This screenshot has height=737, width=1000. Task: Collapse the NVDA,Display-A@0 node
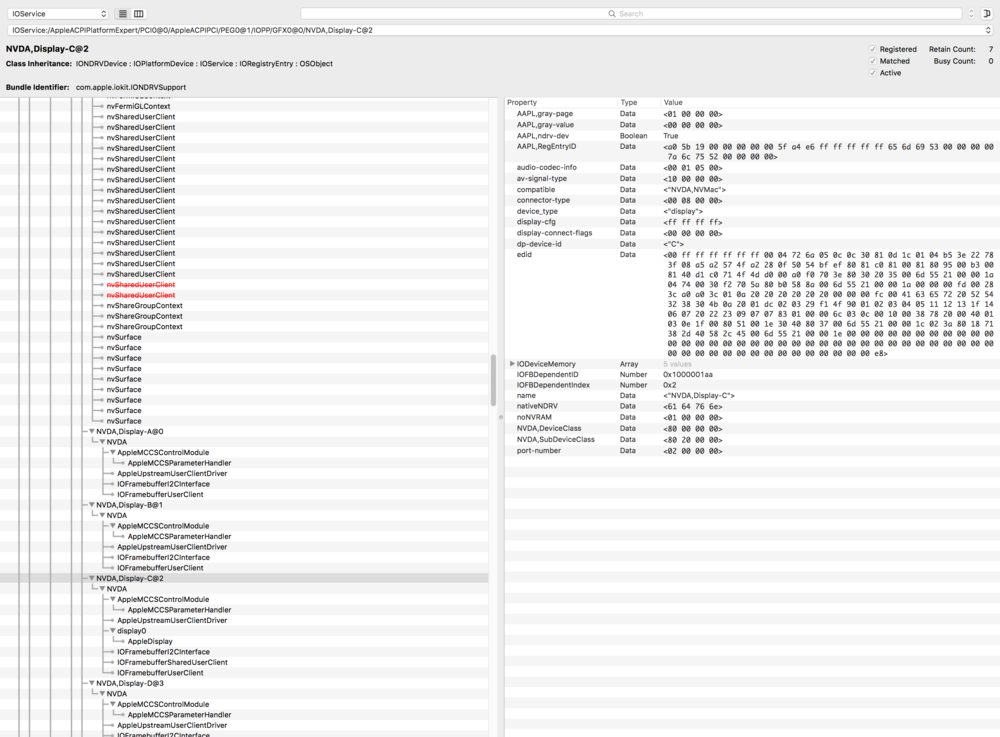(x=91, y=432)
